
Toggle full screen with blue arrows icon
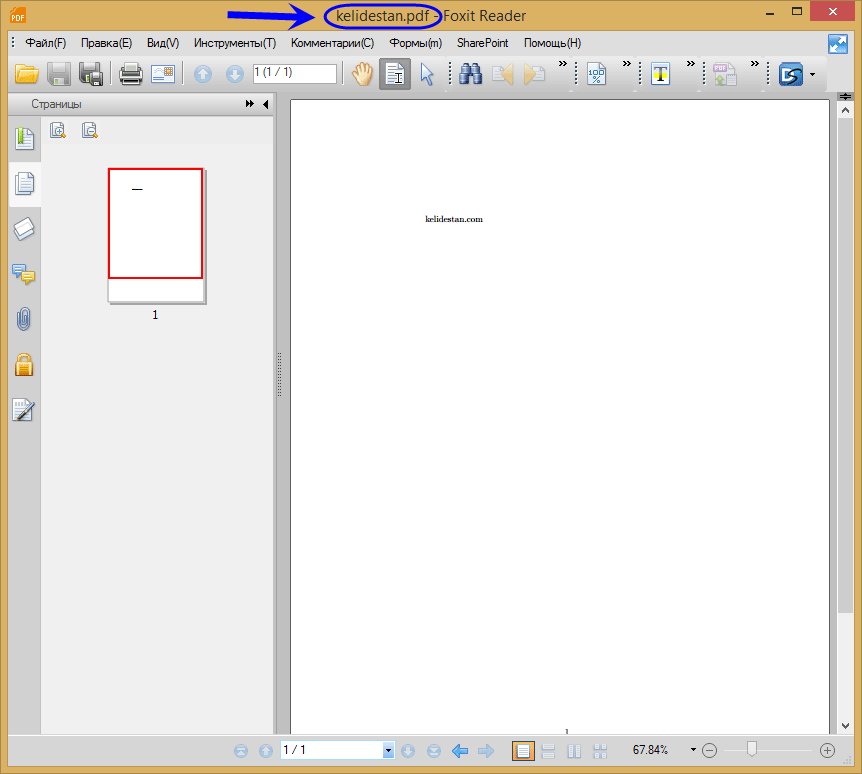[838, 44]
